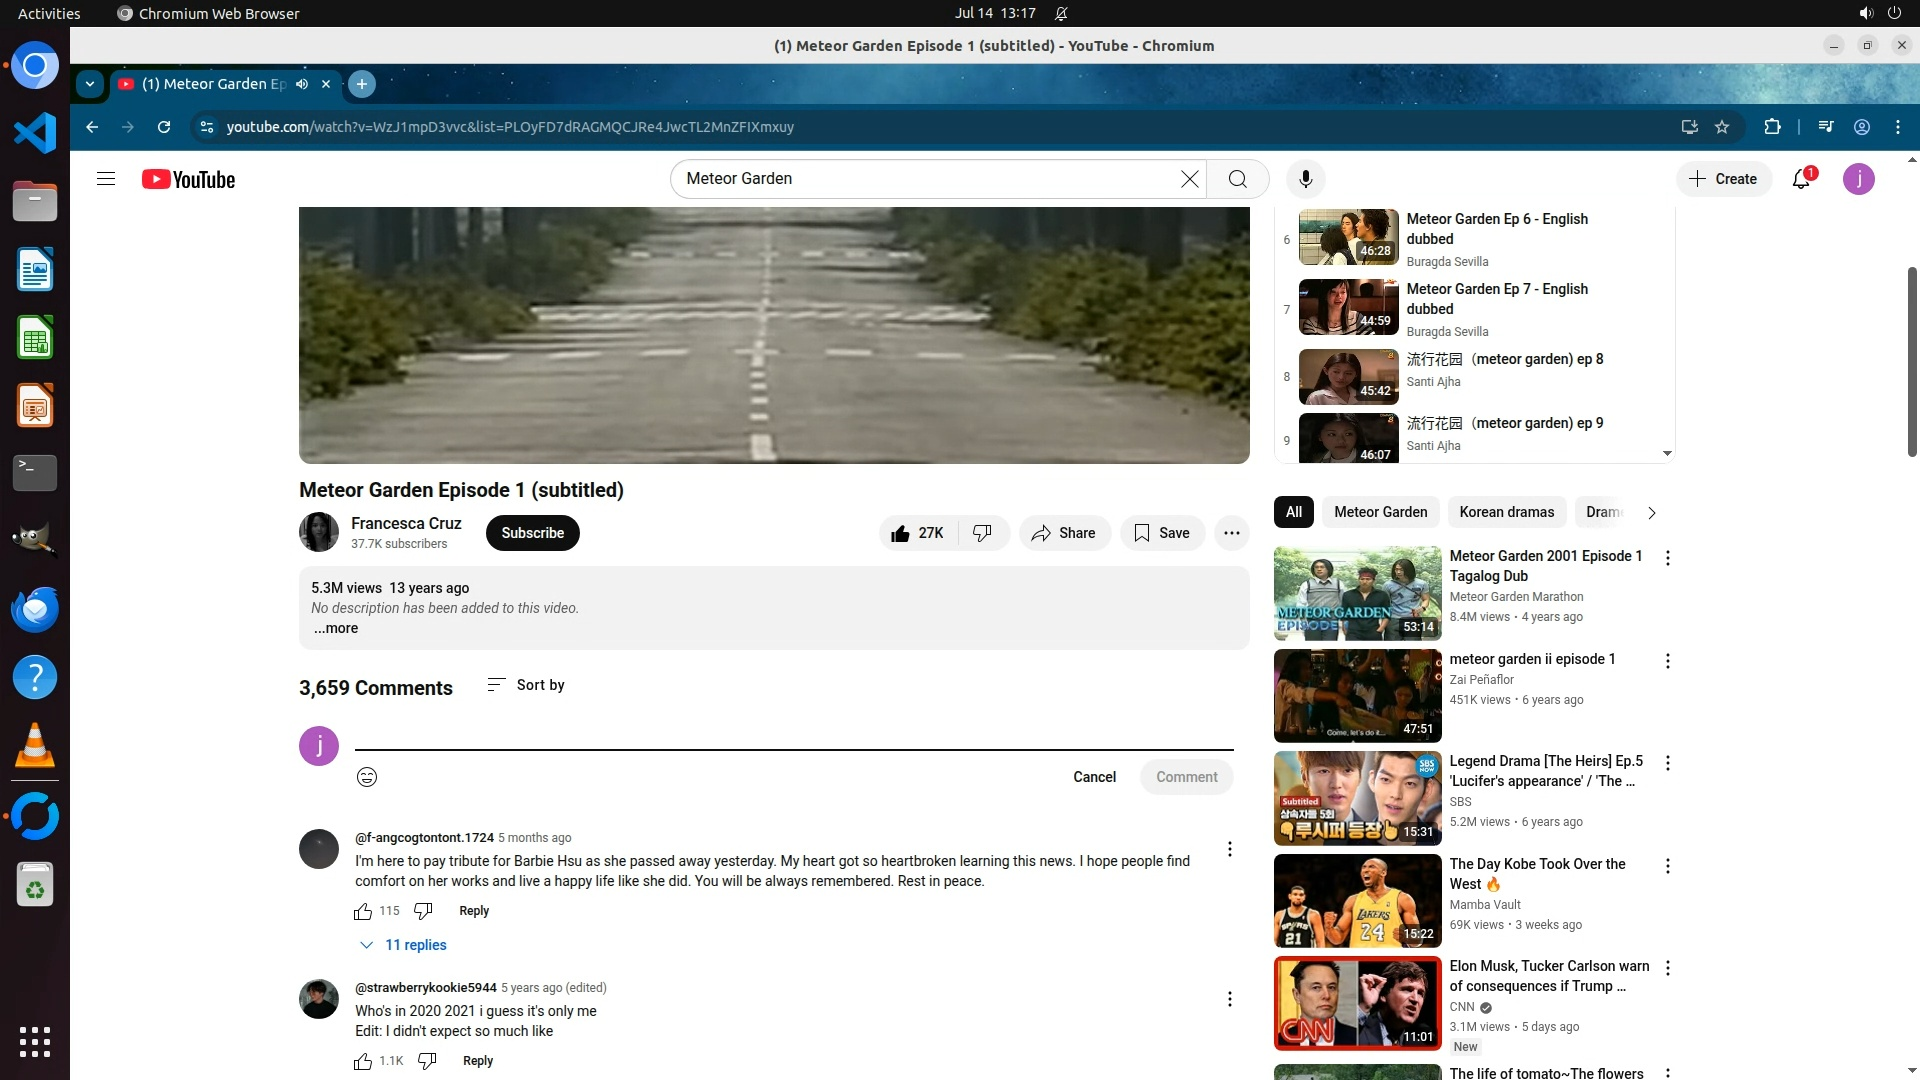Click the emoji picker icon
This screenshot has width=1920, height=1080.
pyautogui.click(x=367, y=777)
